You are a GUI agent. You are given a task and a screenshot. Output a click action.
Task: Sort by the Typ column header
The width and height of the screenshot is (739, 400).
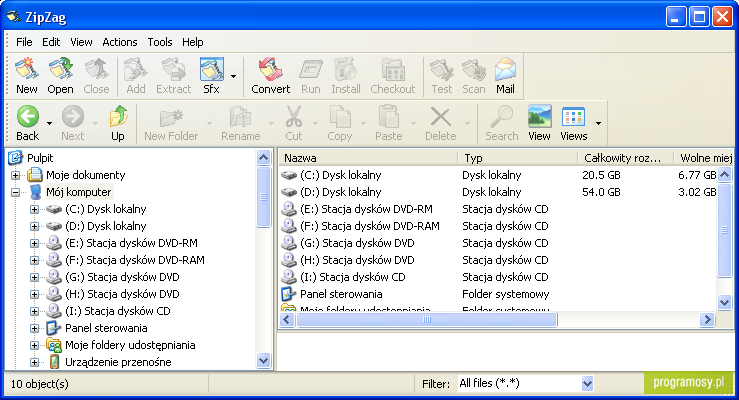pyautogui.click(x=518, y=158)
